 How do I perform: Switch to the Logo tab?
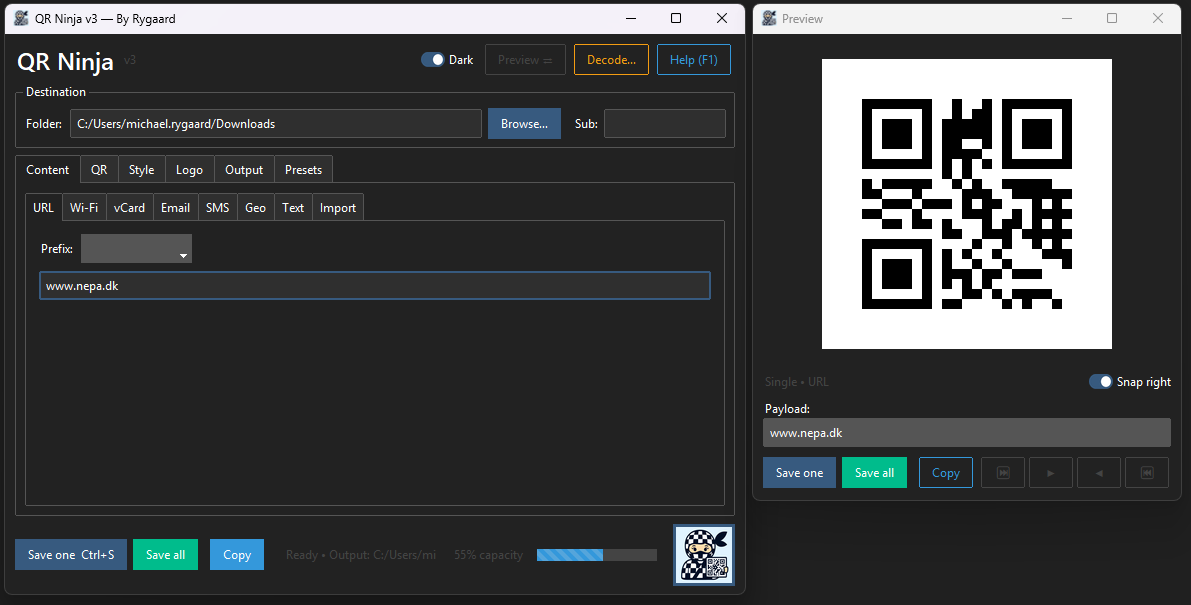[189, 170]
